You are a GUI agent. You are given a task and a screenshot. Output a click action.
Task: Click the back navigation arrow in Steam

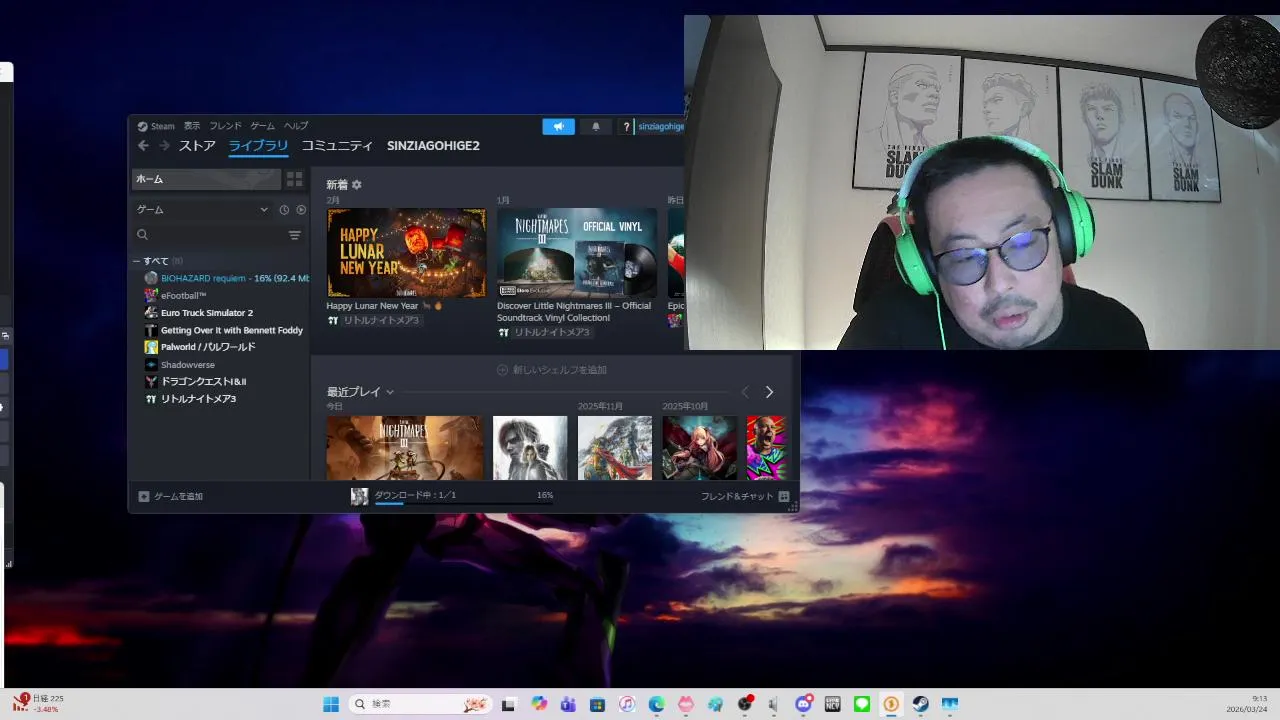pos(143,146)
